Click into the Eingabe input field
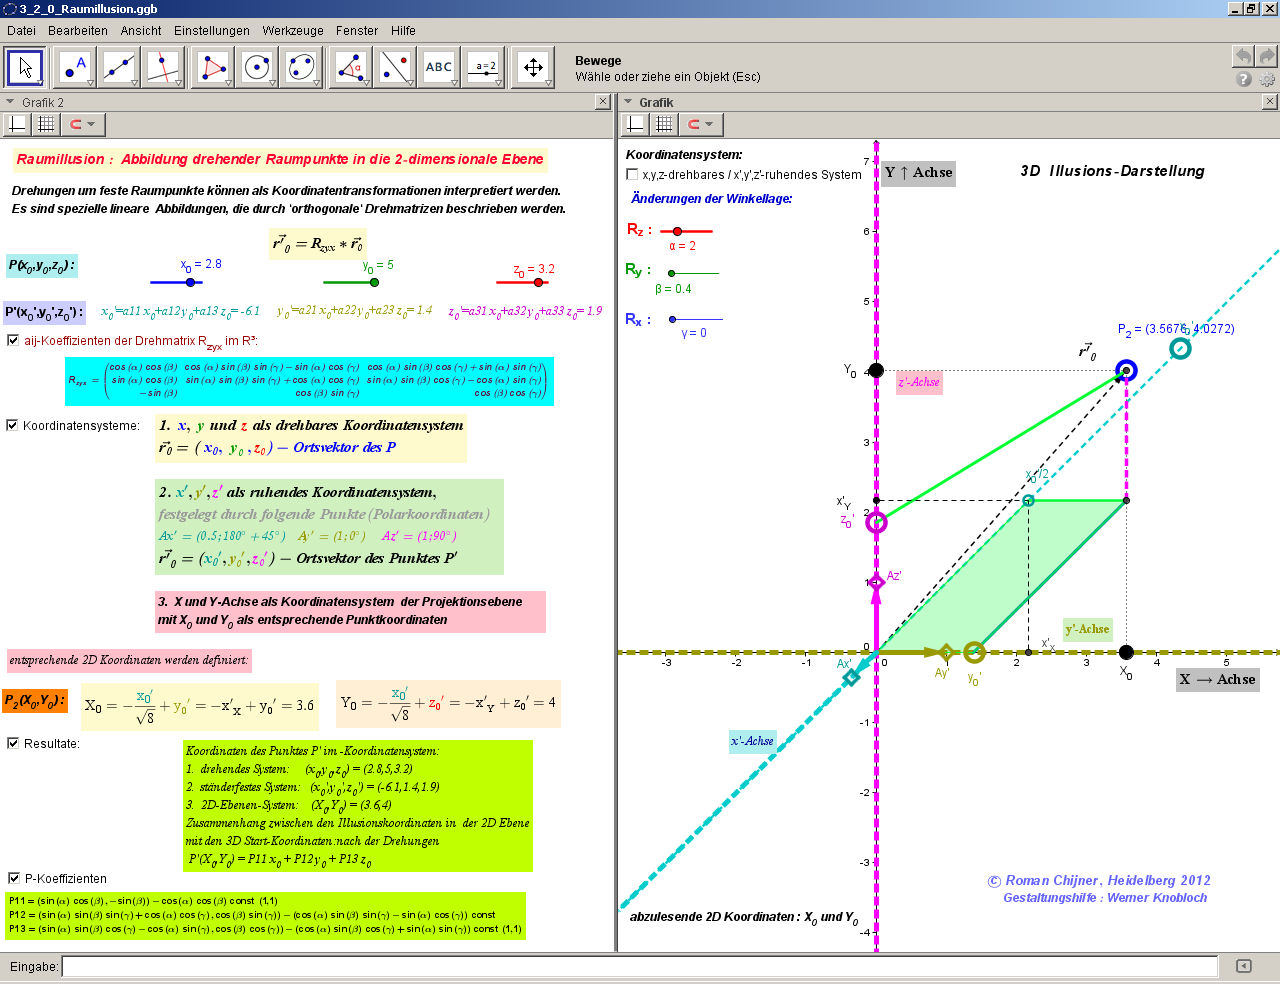The image size is (1280, 984). (x=640, y=966)
